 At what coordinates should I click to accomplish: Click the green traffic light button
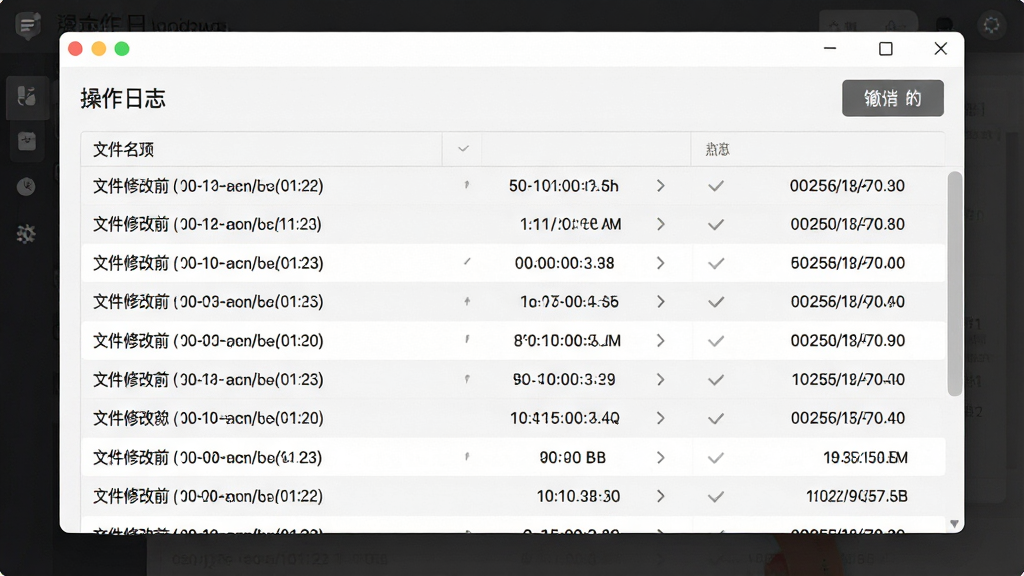[122, 49]
